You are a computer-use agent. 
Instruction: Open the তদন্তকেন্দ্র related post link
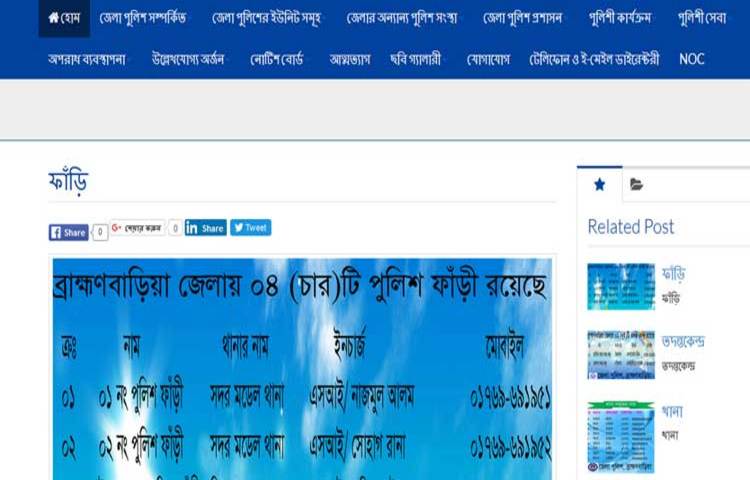683,341
